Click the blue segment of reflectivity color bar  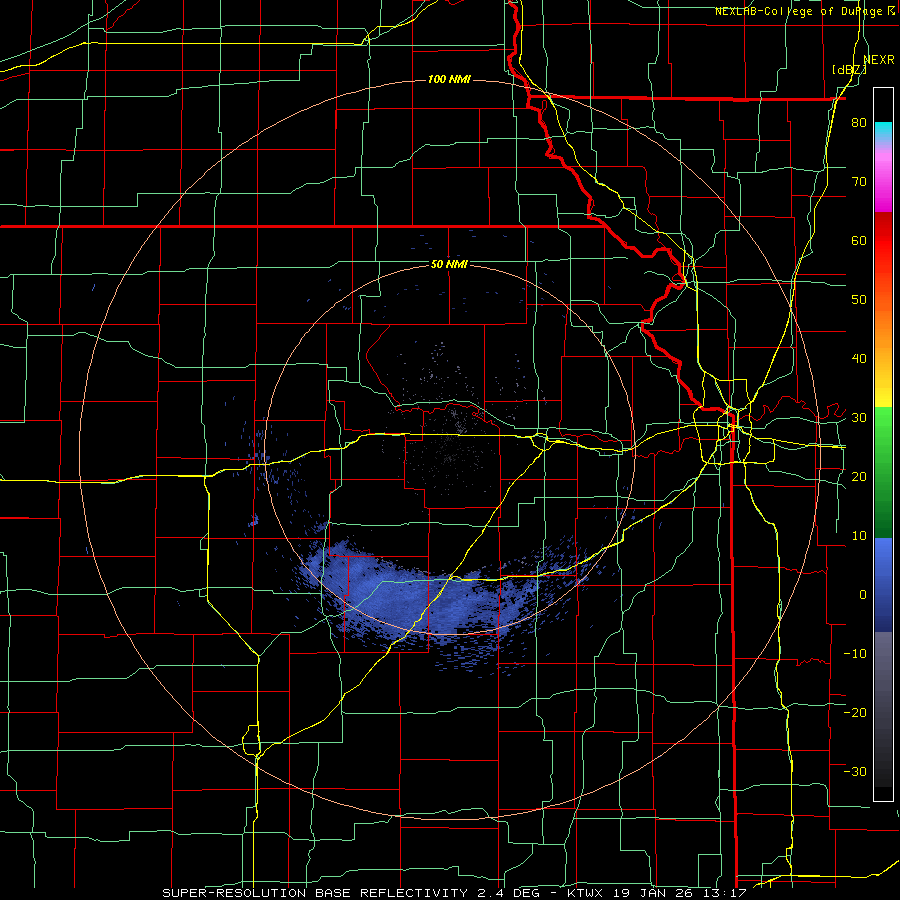click(x=883, y=585)
